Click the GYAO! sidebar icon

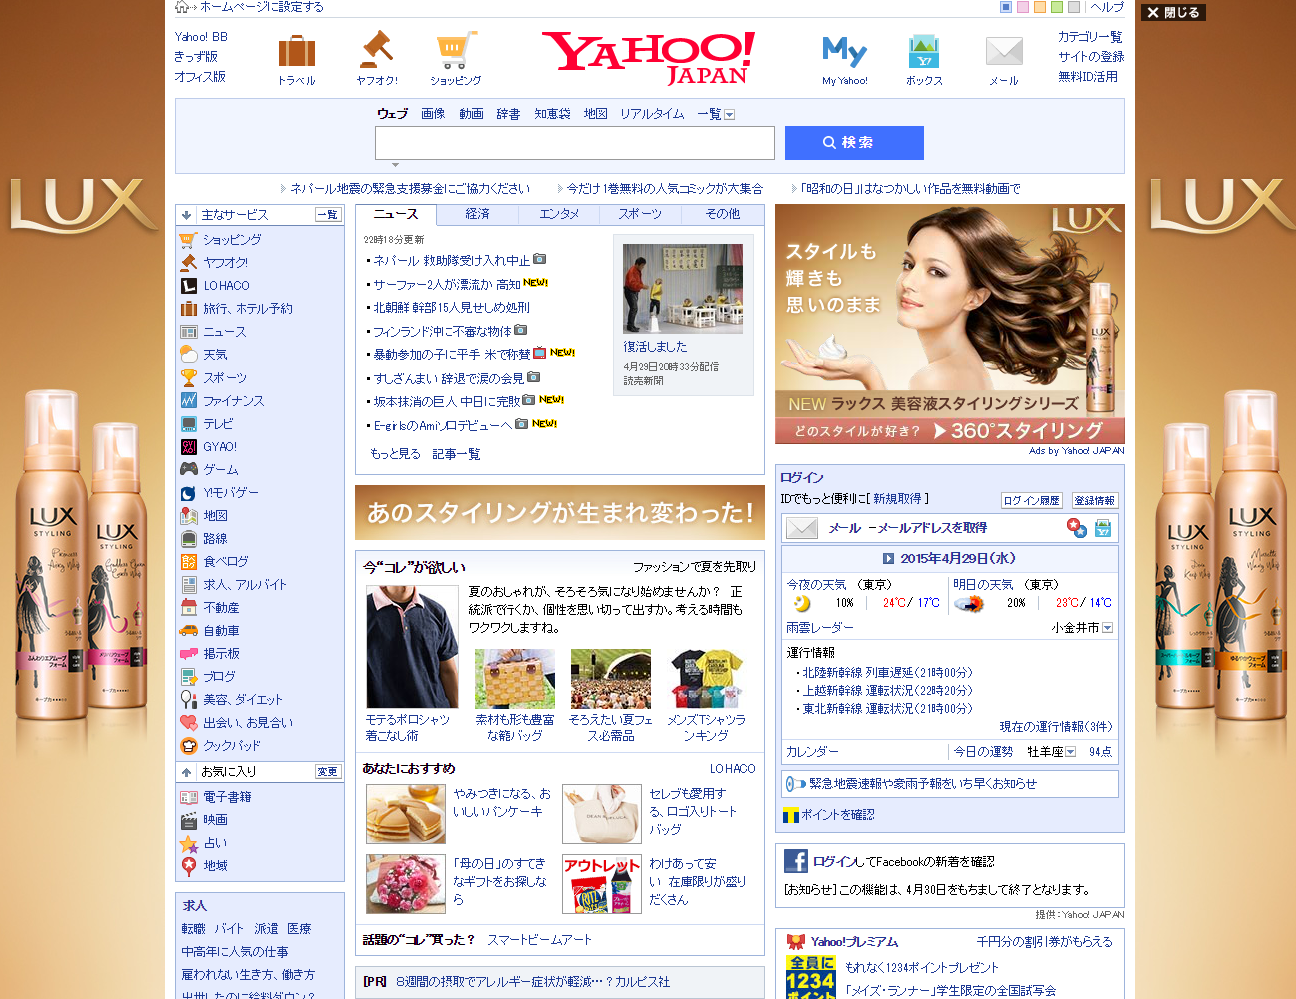tap(187, 447)
